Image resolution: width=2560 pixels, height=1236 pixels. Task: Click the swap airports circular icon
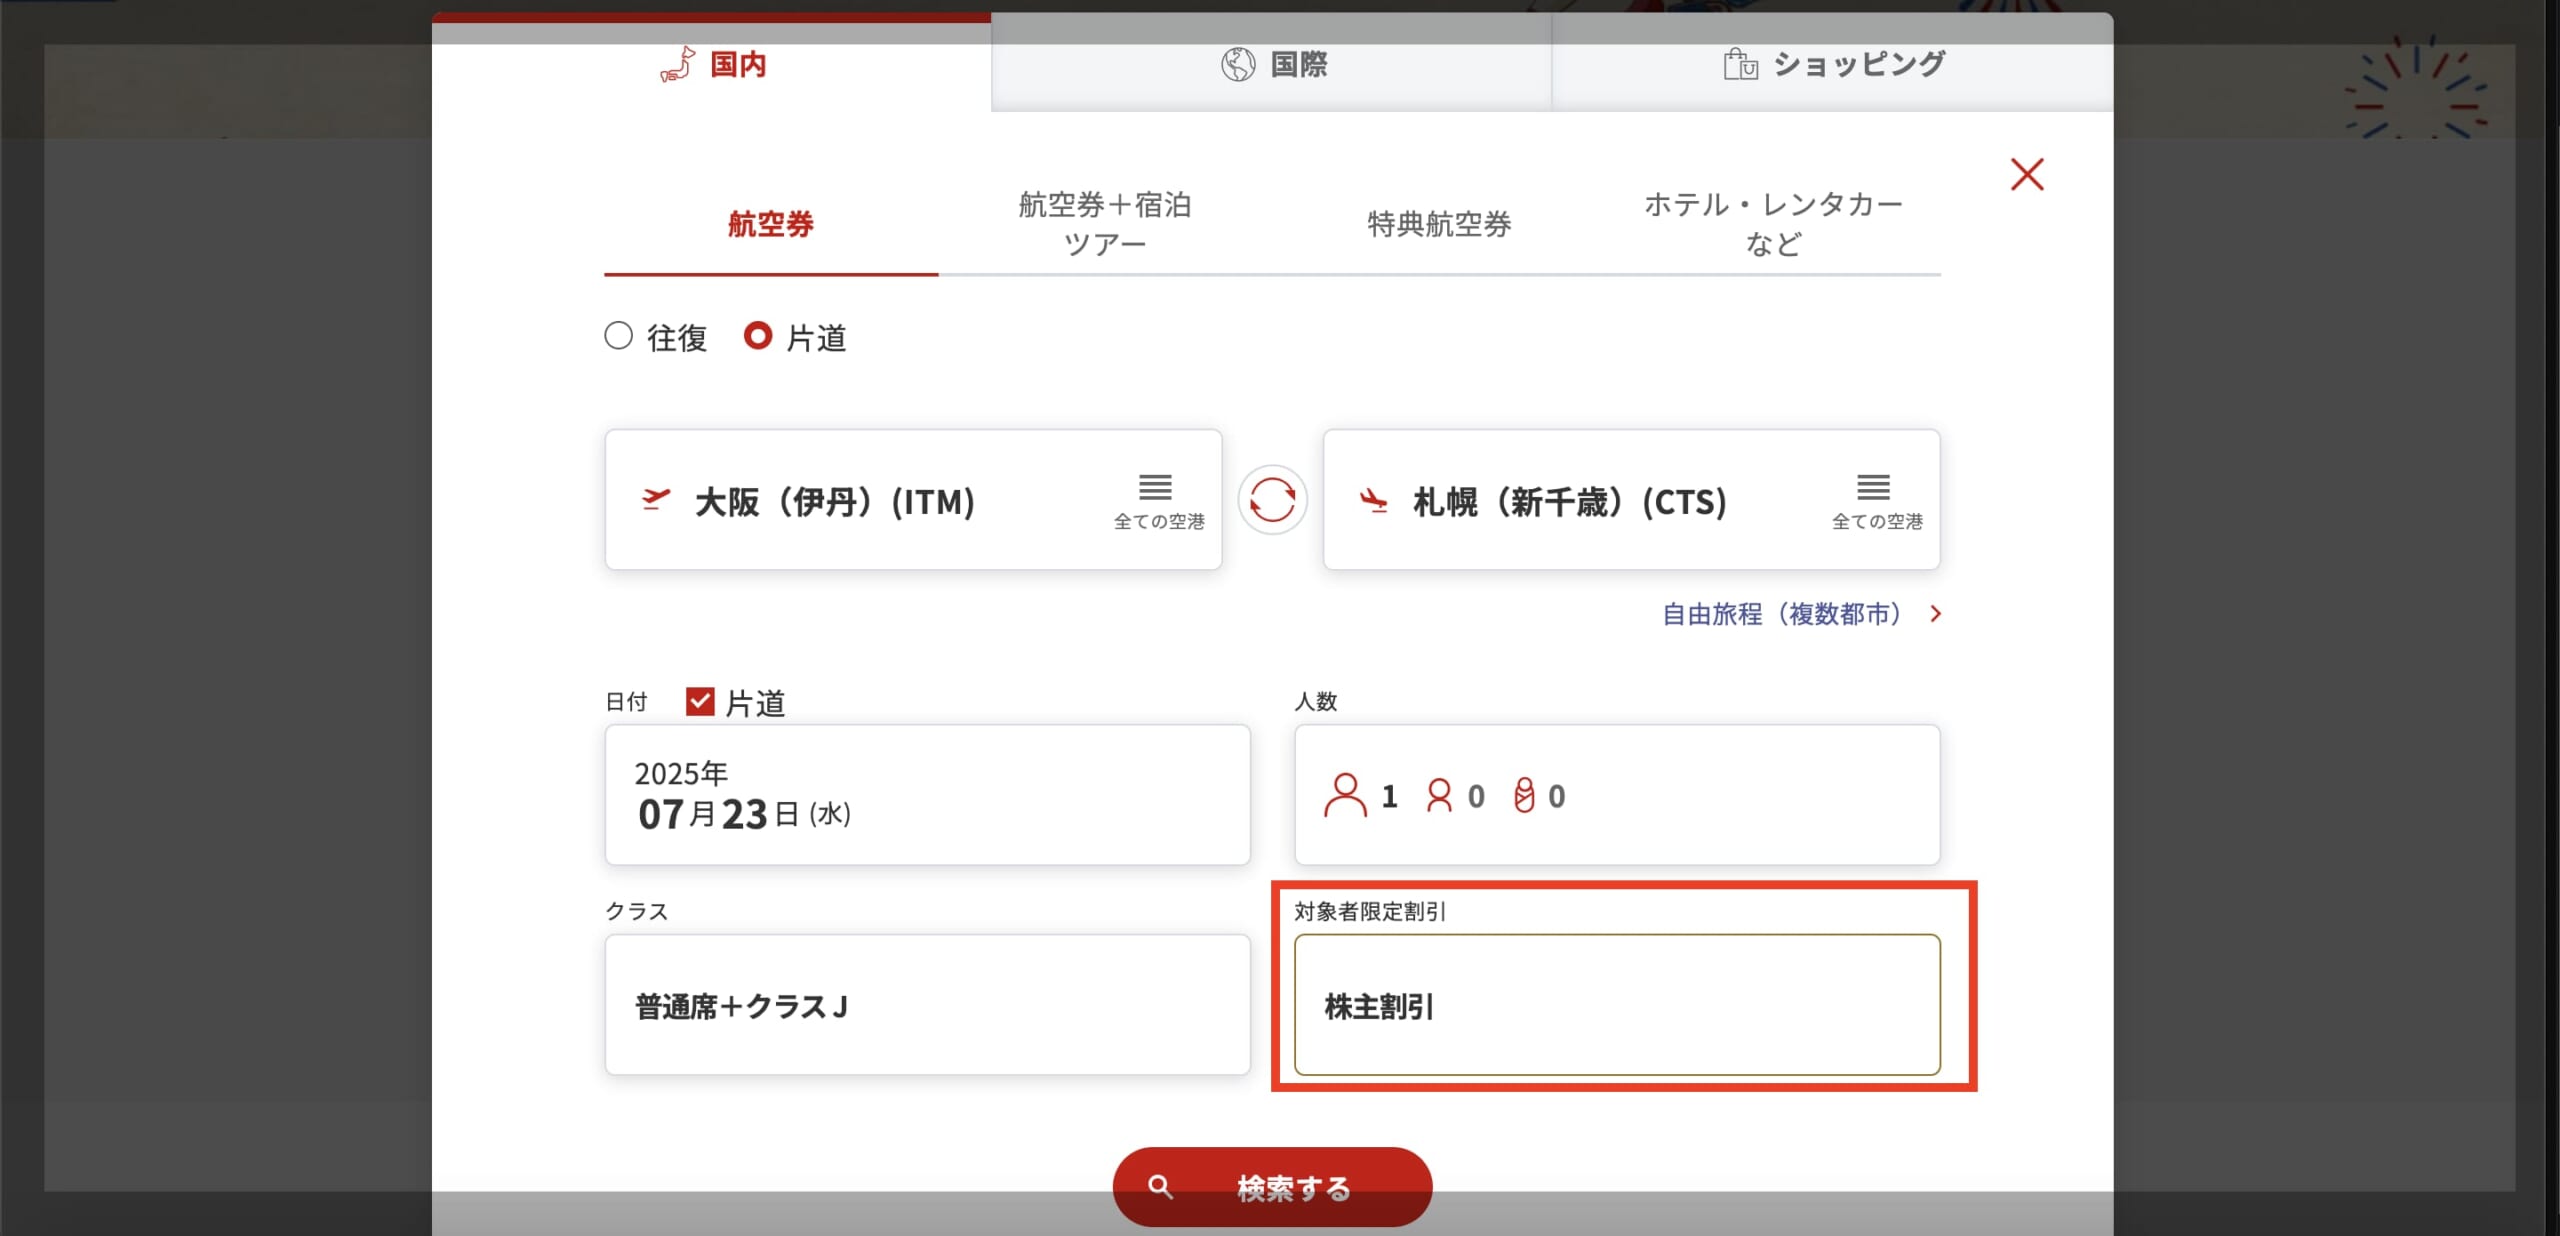coord(1272,500)
